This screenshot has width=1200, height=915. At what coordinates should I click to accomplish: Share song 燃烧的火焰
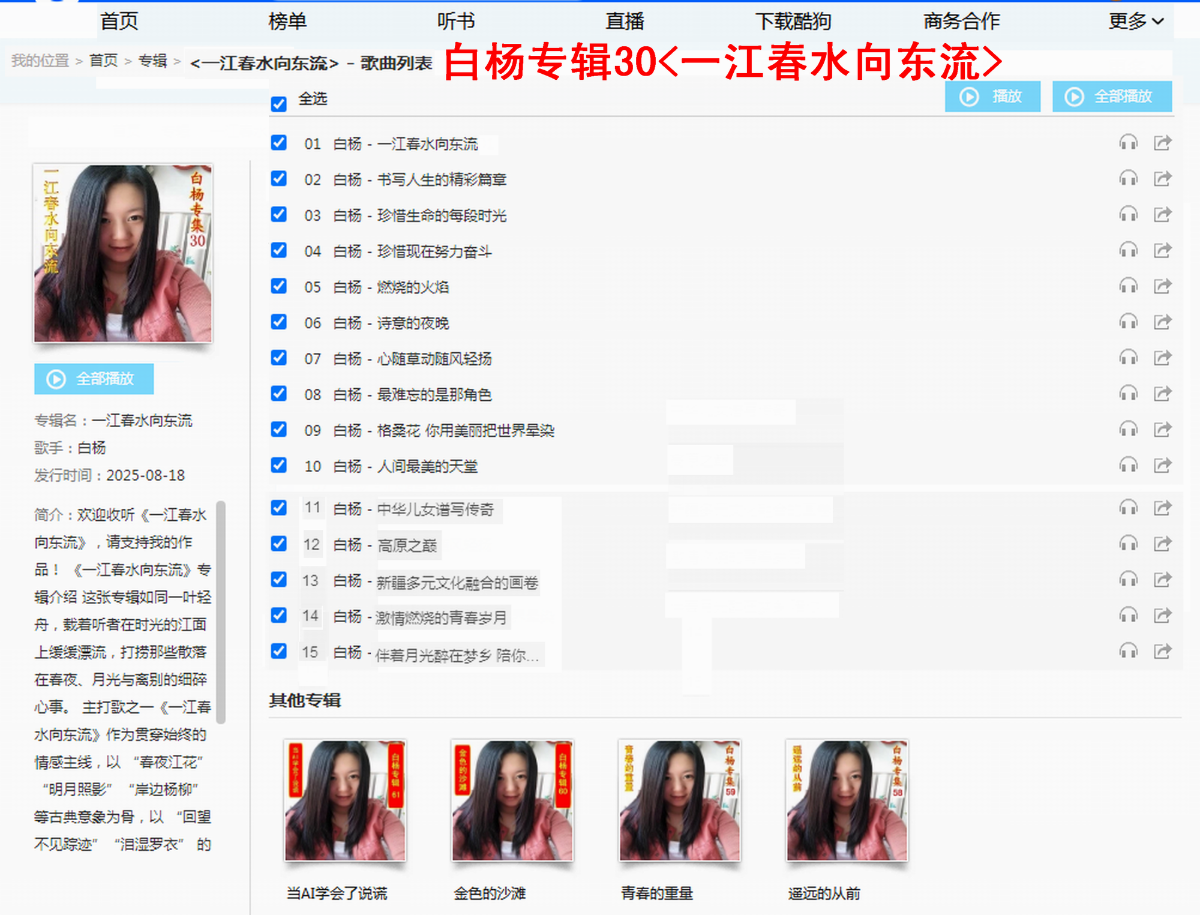1162,286
